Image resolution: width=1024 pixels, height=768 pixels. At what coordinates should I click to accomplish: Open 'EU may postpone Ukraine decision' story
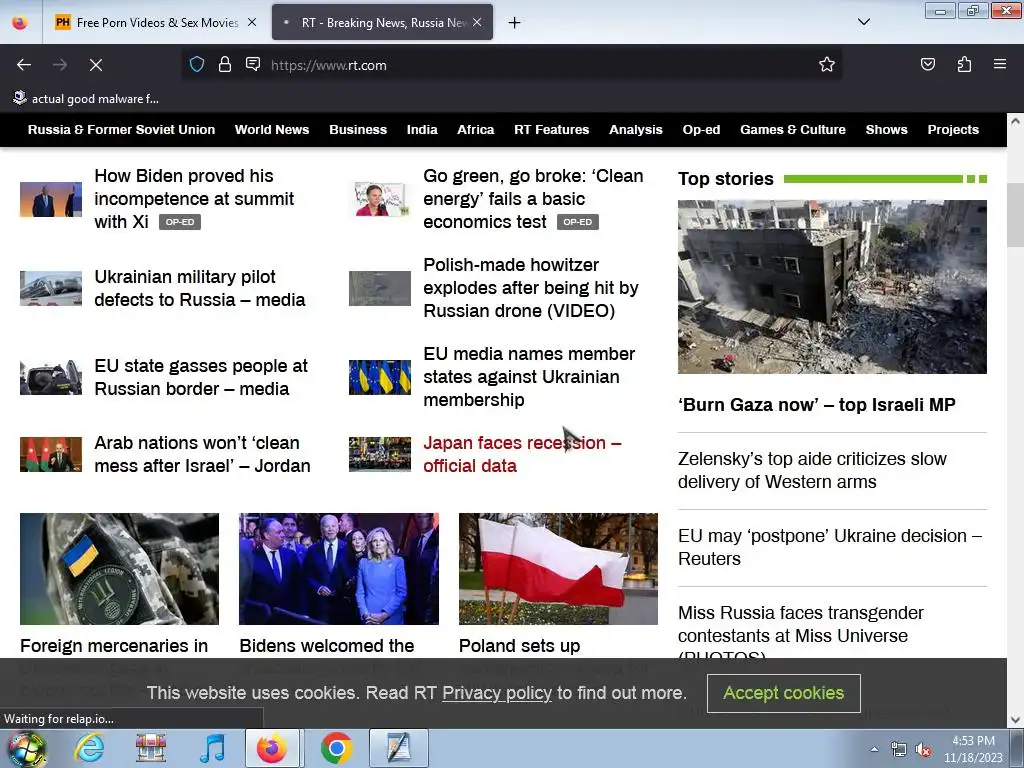829,547
